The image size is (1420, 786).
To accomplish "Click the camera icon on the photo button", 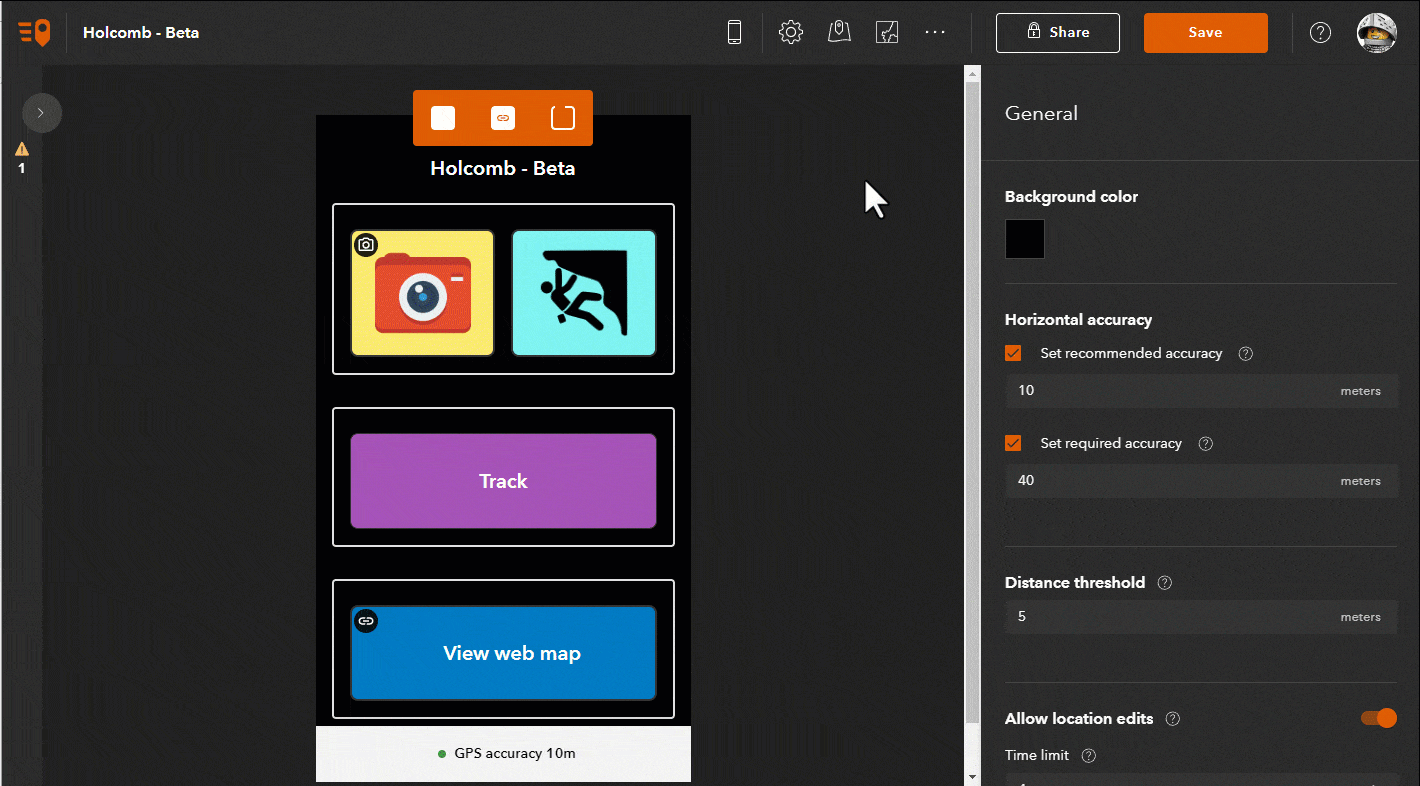I will (x=366, y=244).
